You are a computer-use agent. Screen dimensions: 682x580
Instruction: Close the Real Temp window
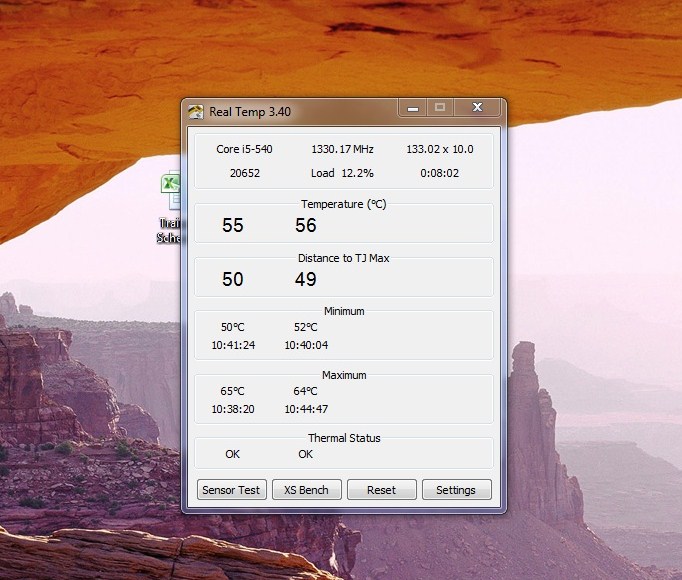tap(478, 108)
